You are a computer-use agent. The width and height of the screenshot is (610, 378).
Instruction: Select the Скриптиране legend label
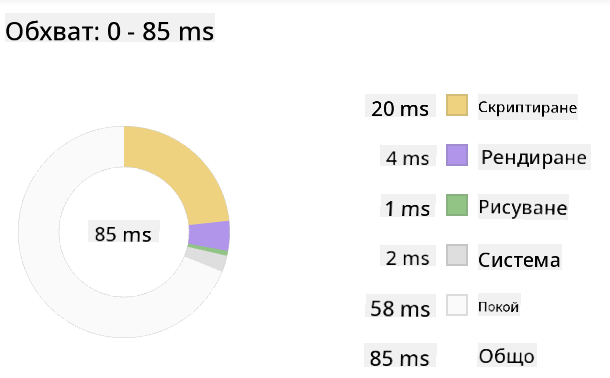point(528,107)
